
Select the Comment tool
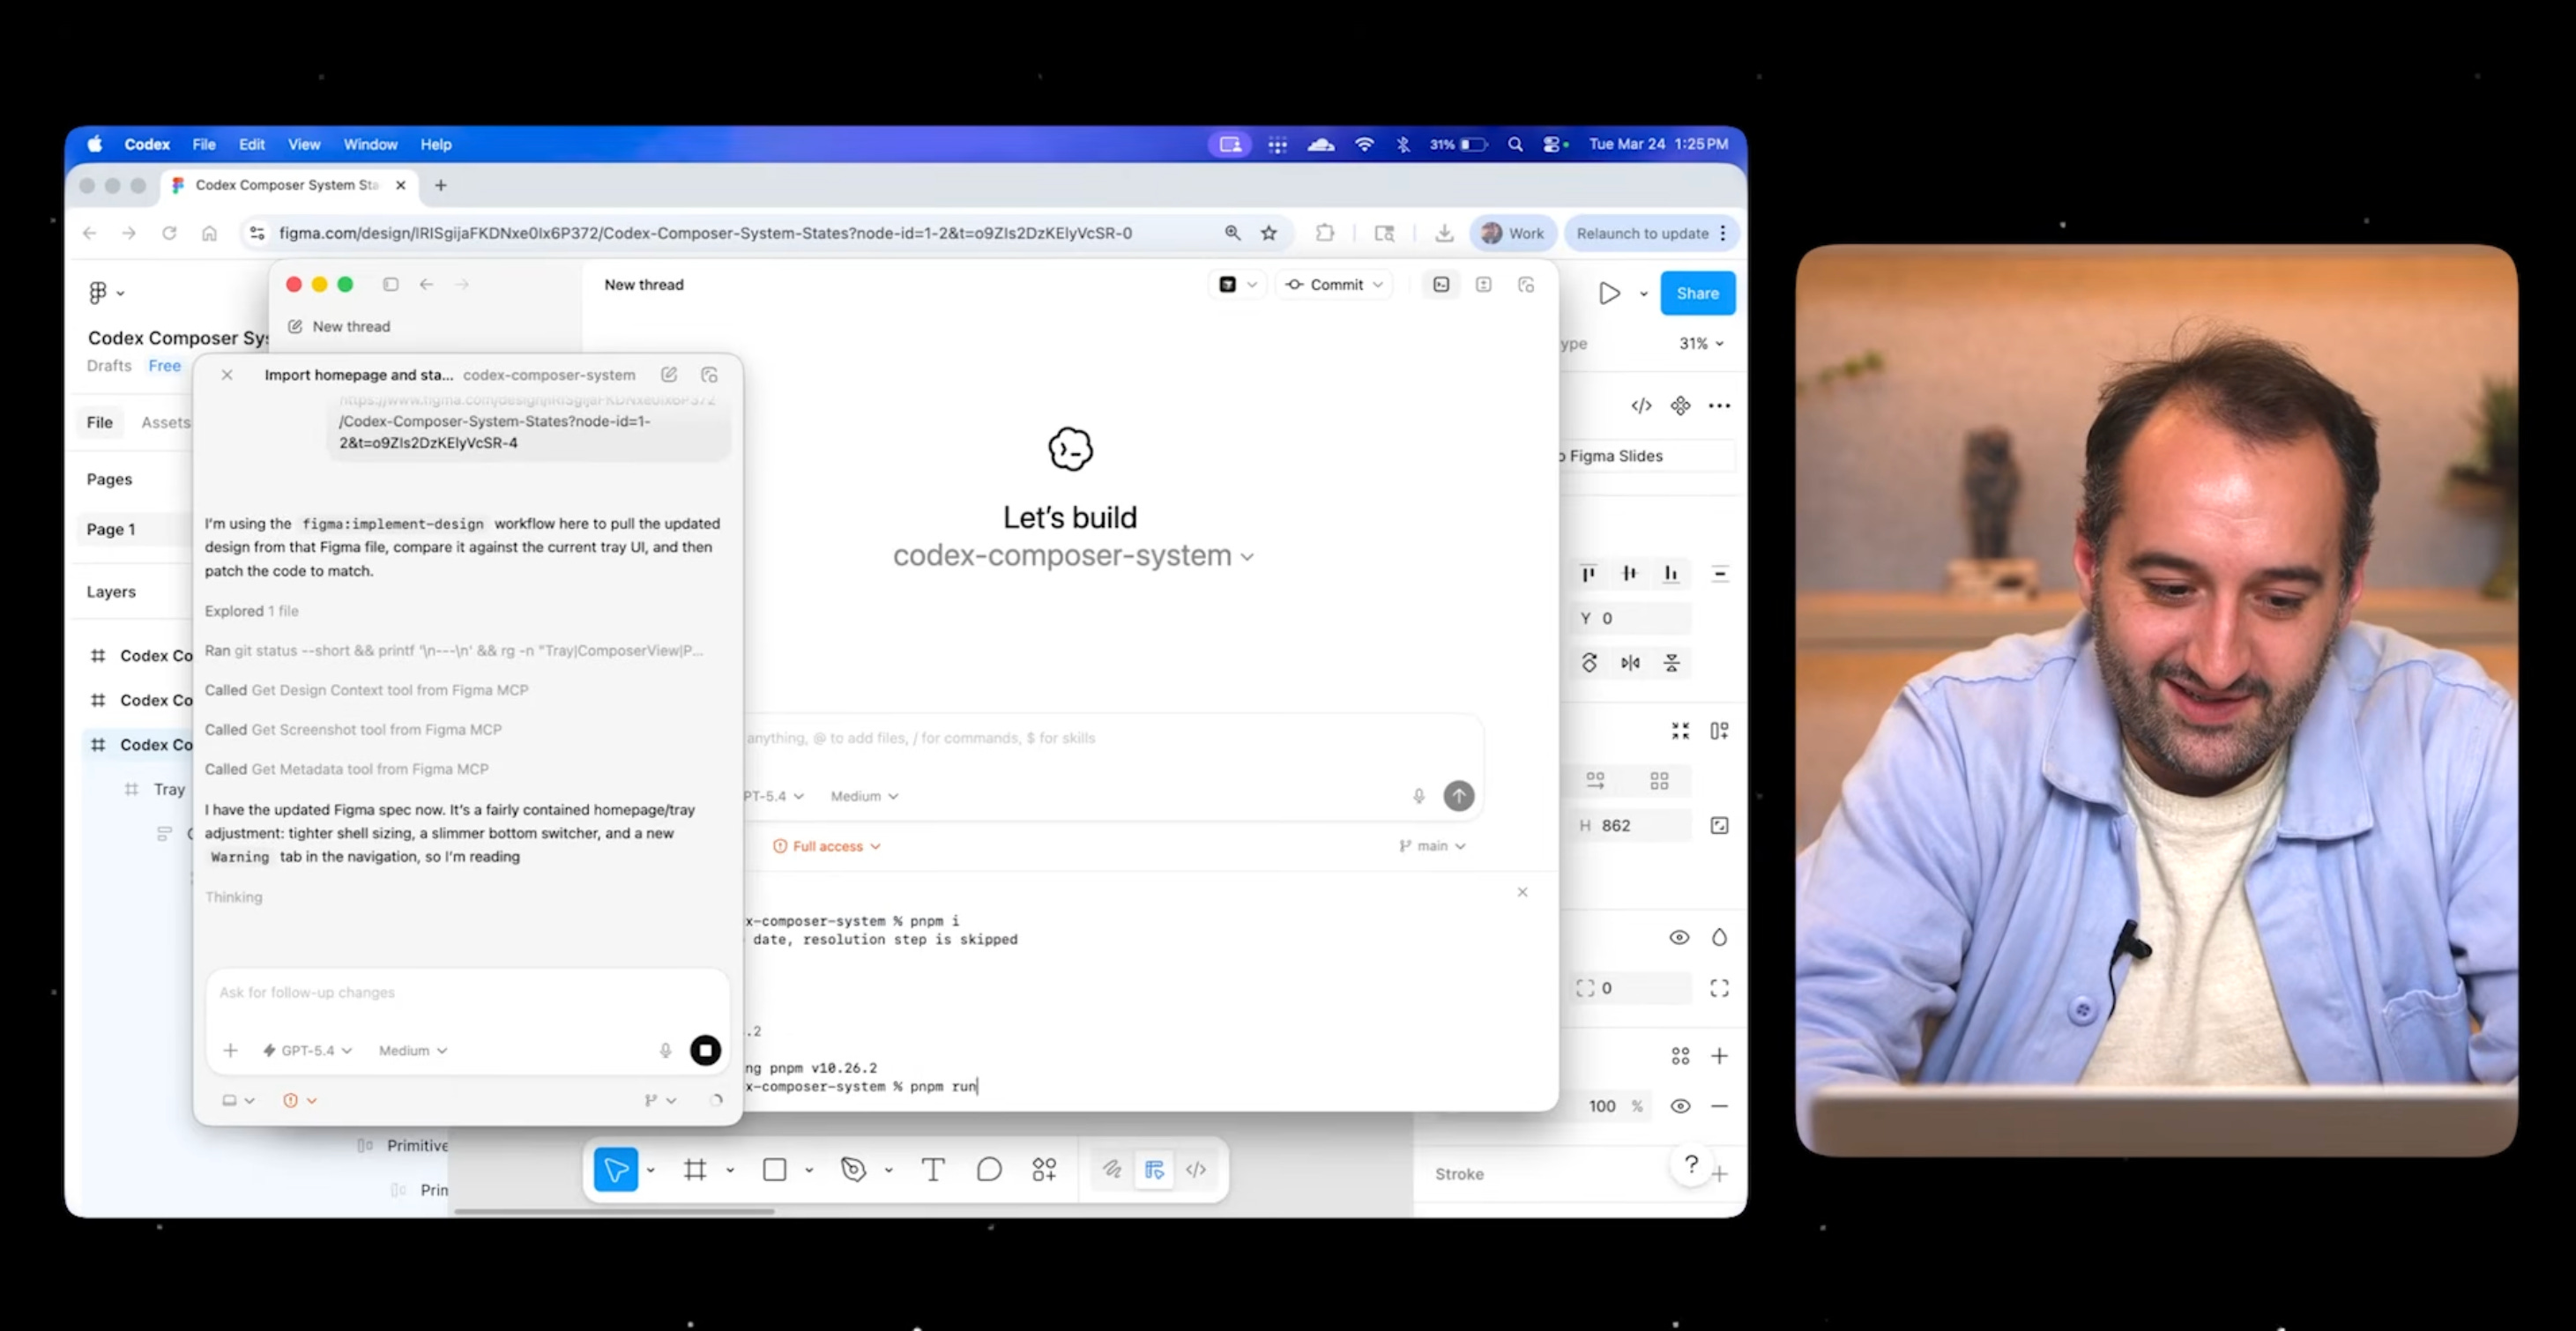coord(989,1169)
